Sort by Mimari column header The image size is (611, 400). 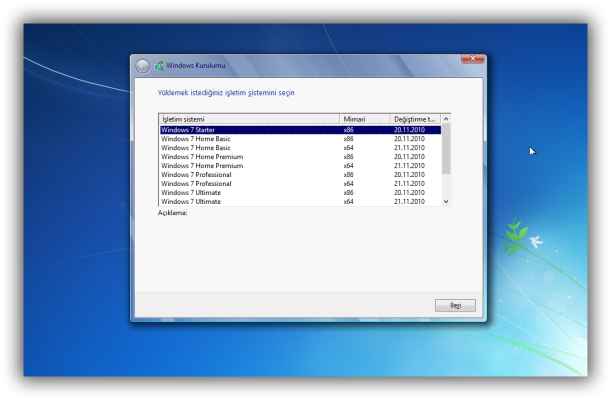coord(364,119)
